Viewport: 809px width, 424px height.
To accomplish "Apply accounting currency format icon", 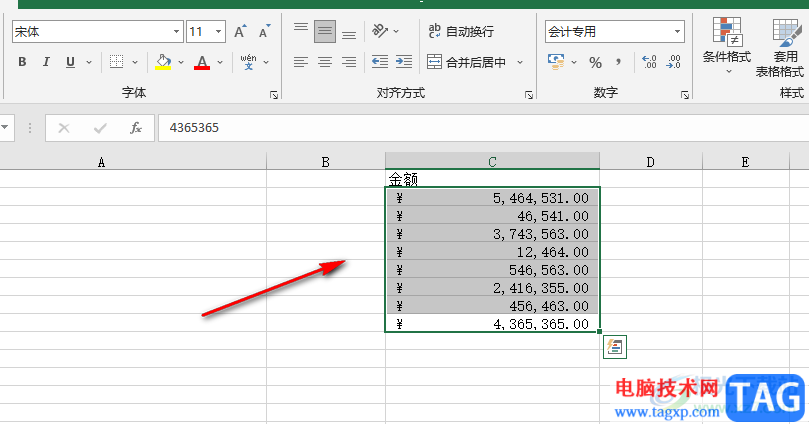I will pyautogui.click(x=556, y=62).
